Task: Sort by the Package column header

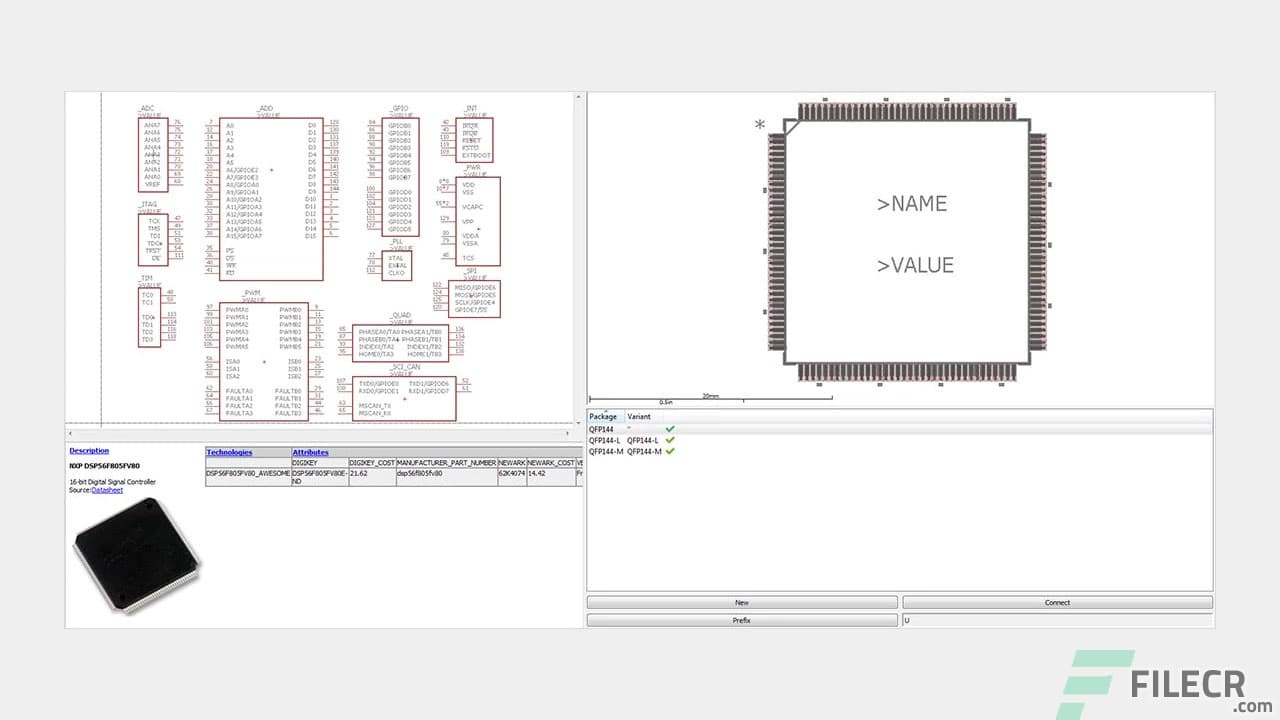Action: coord(604,416)
